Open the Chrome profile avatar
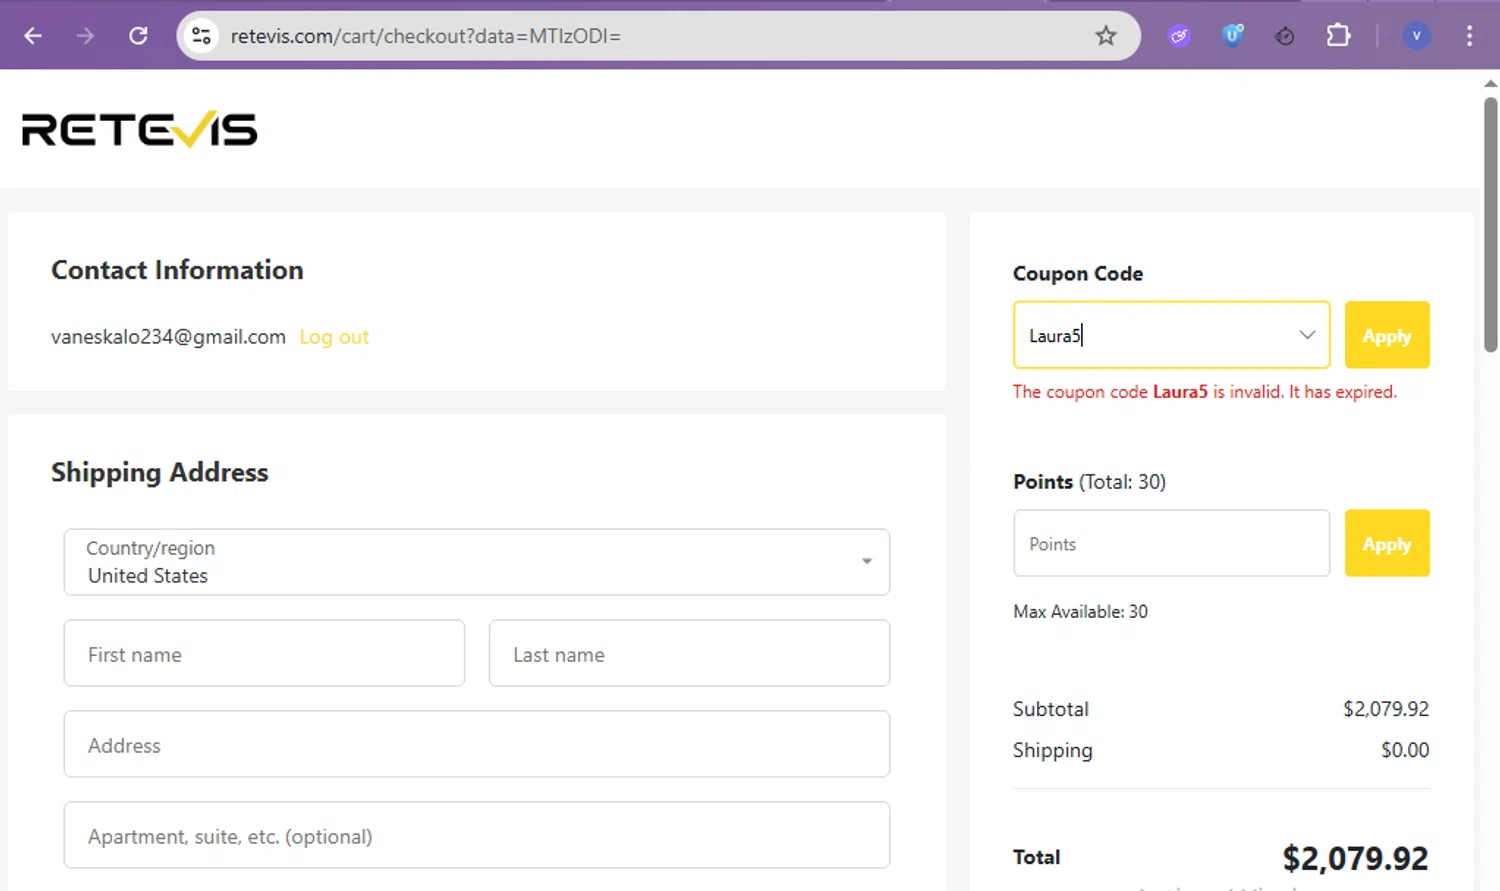 pyautogui.click(x=1416, y=36)
